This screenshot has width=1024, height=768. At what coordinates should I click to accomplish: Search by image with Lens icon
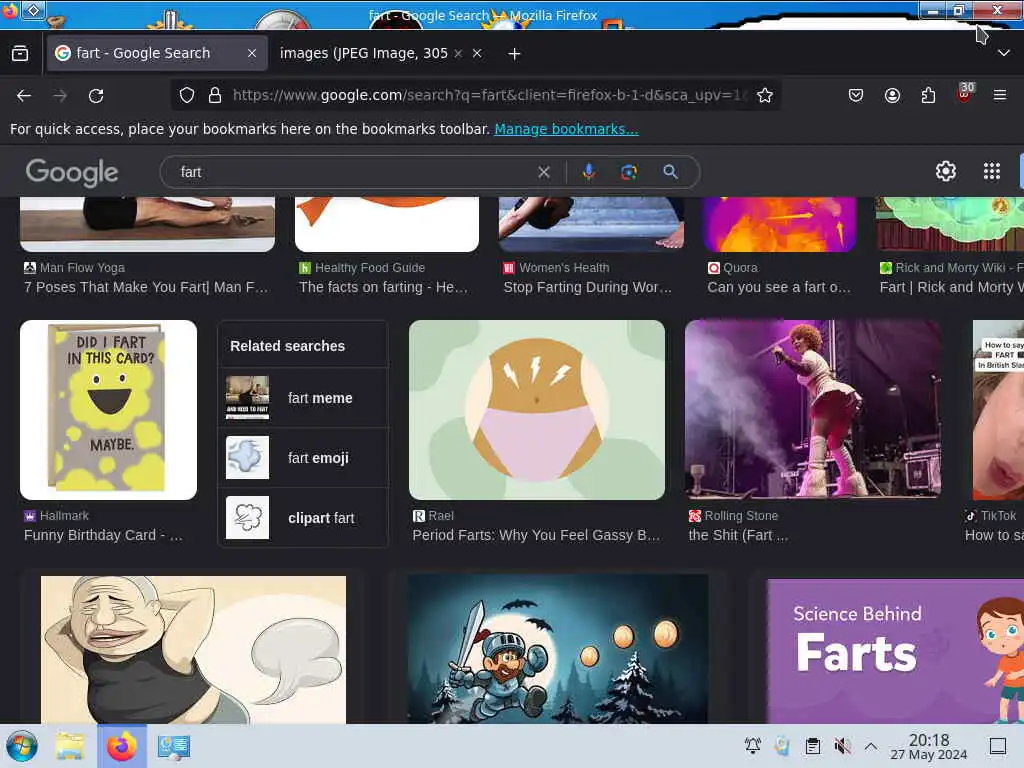(629, 172)
